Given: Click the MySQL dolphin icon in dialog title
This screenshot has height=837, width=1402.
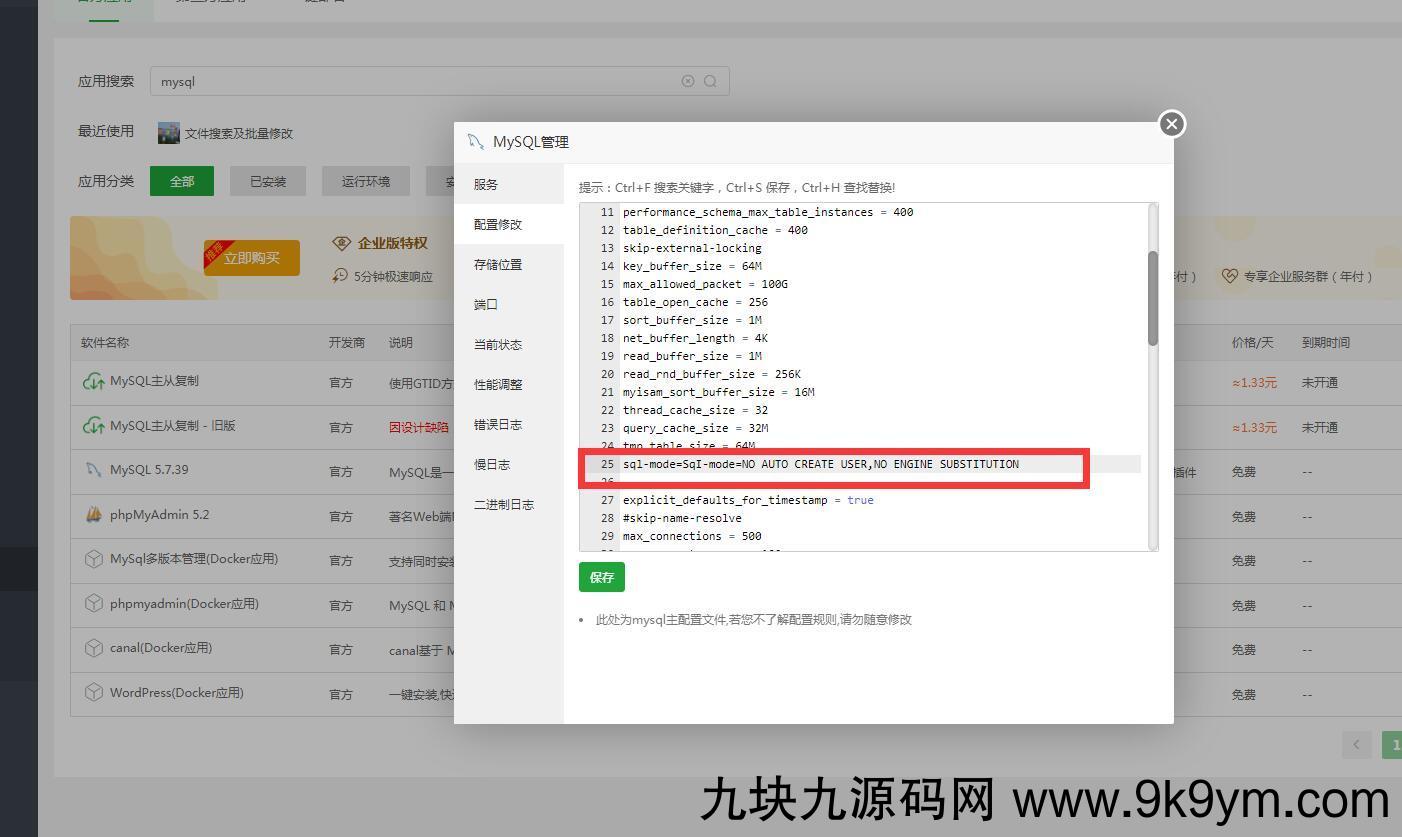Looking at the screenshot, I should pos(476,142).
